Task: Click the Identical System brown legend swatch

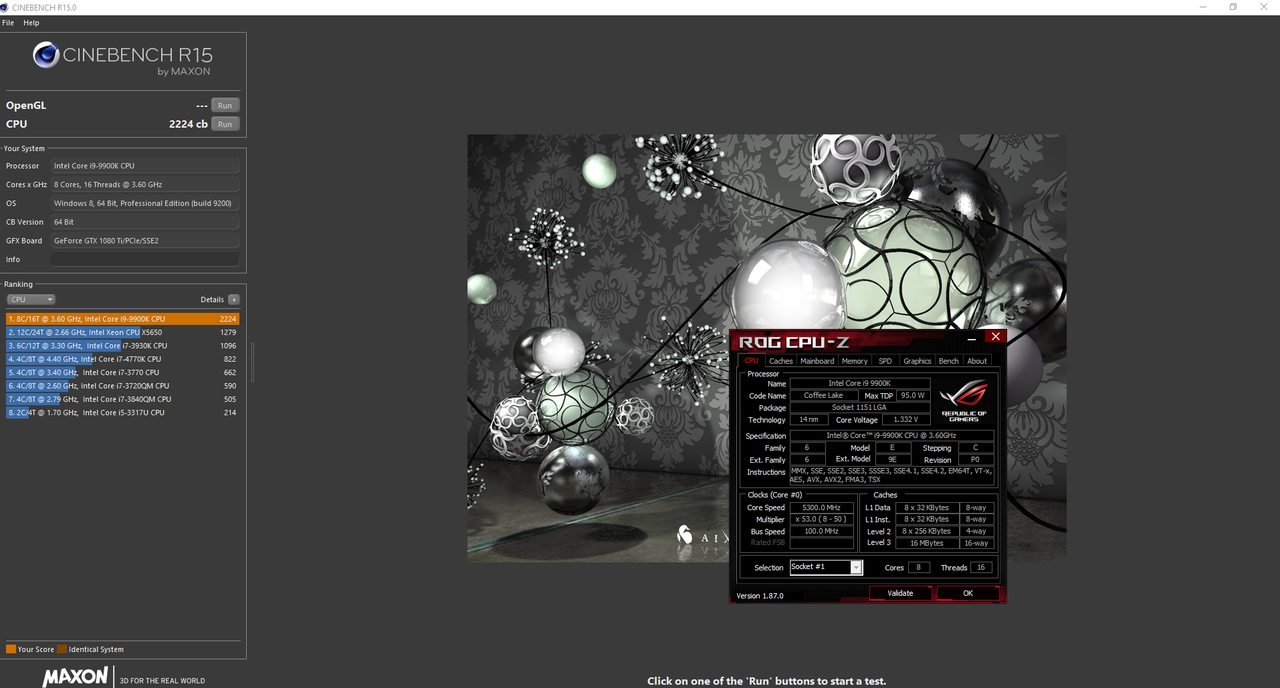Action: [x=62, y=650]
